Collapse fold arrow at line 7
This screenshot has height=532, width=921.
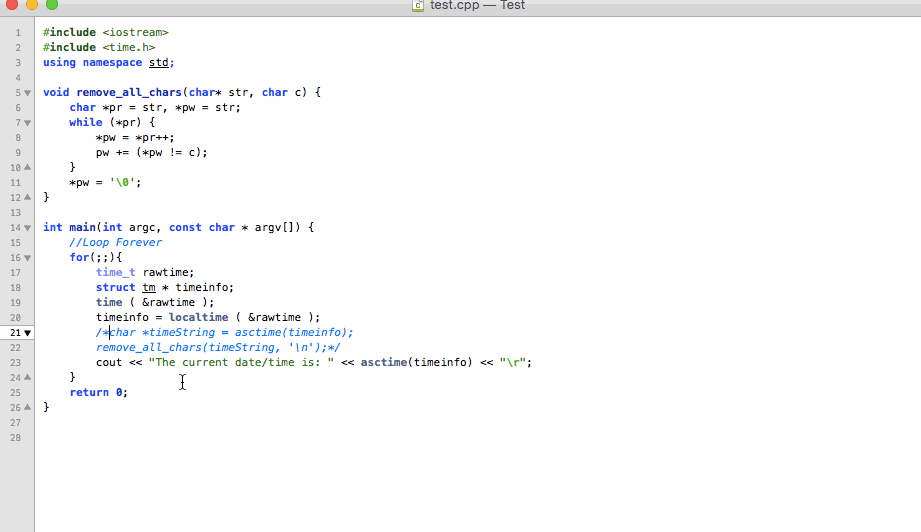pyautogui.click(x=28, y=123)
